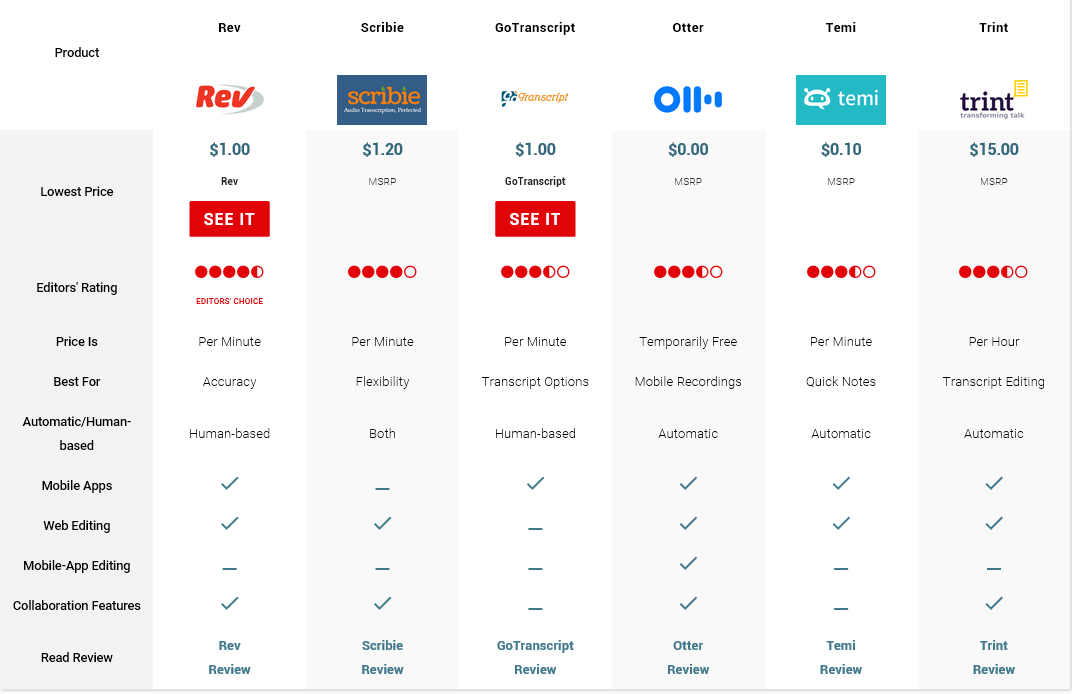Open the Scribie Review link
Image resolution: width=1072 pixels, height=694 pixels.
[x=382, y=657]
